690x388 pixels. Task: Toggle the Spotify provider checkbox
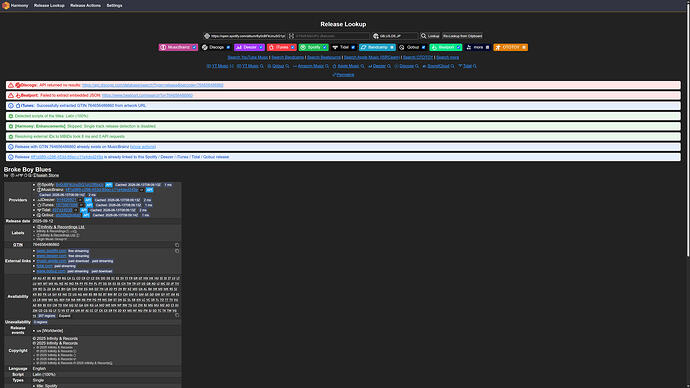[x=325, y=47]
